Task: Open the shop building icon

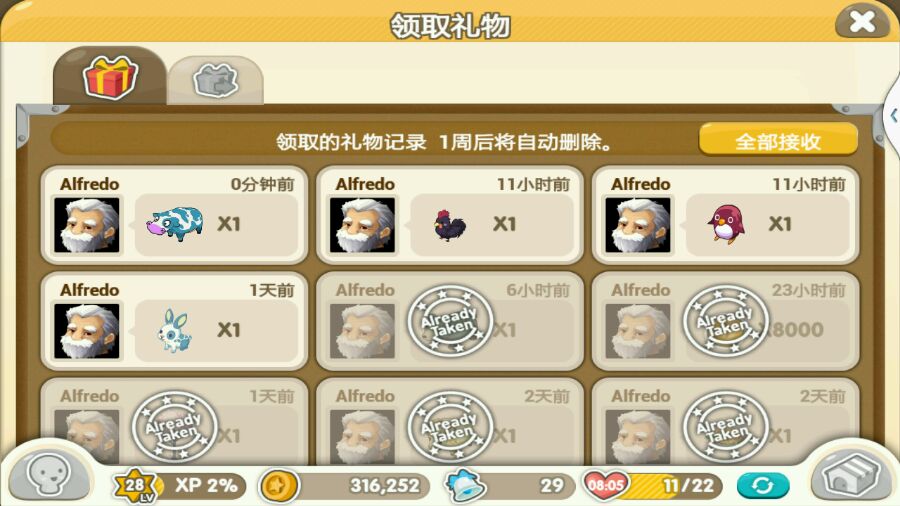Action: (851, 474)
